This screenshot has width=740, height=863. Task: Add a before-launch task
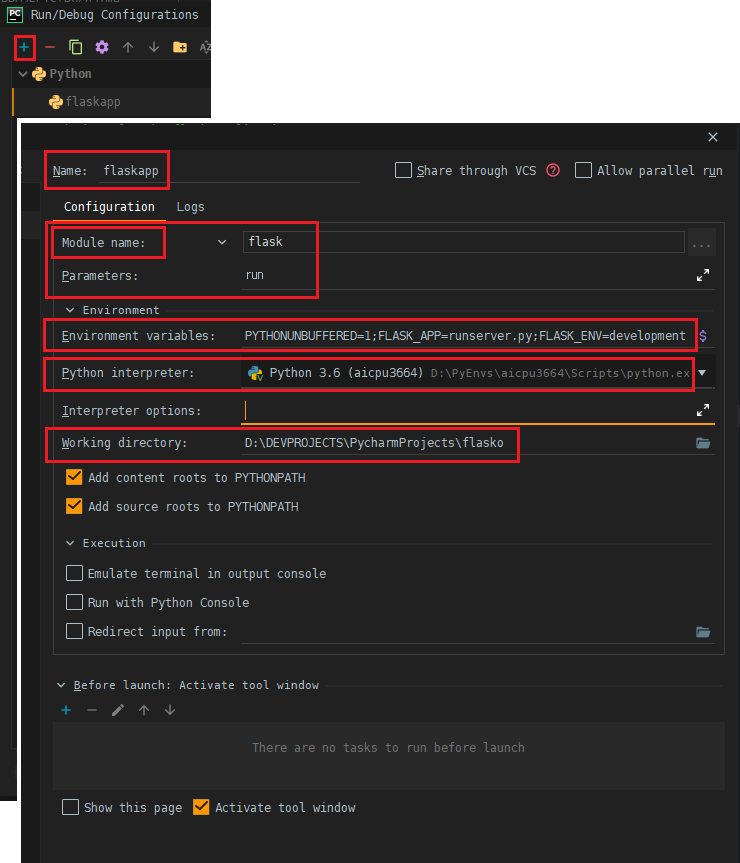tap(66, 710)
